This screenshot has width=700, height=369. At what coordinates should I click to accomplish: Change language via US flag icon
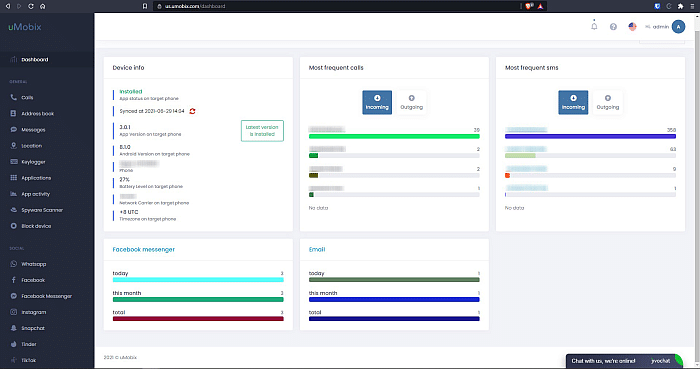632,27
